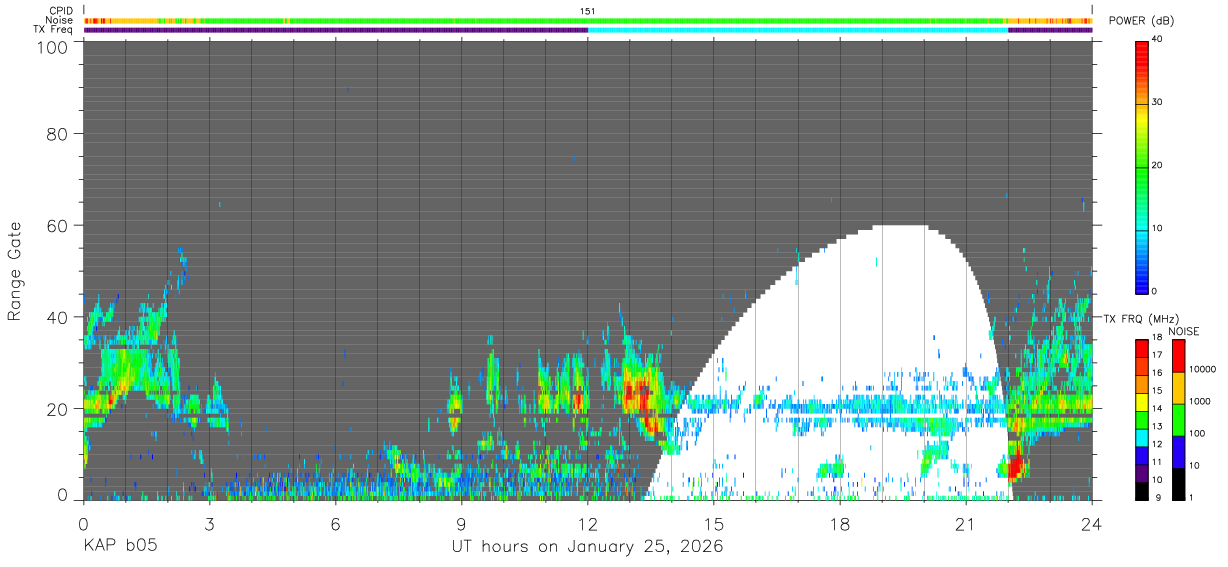Click the NOISE legend title

pos(1184,331)
